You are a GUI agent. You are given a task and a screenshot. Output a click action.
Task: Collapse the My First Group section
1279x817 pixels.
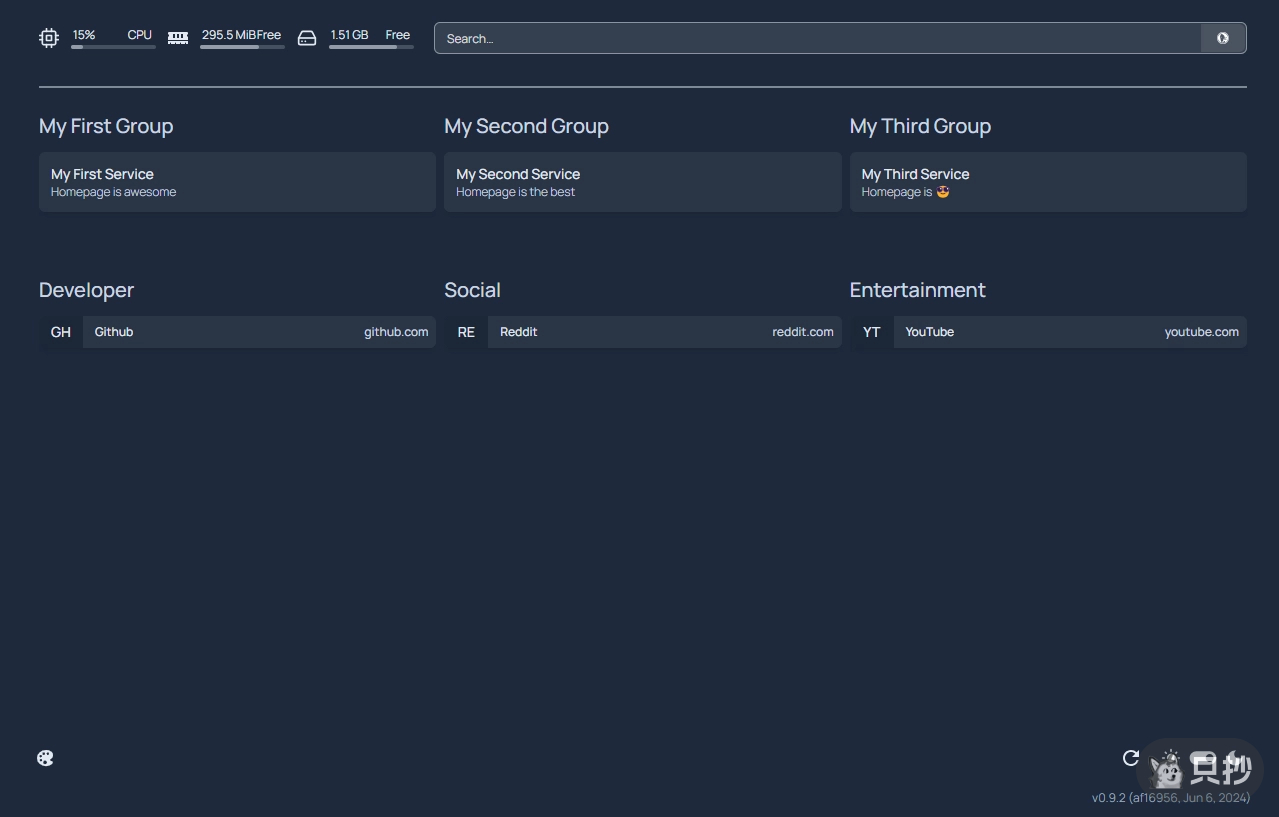click(x=106, y=126)
